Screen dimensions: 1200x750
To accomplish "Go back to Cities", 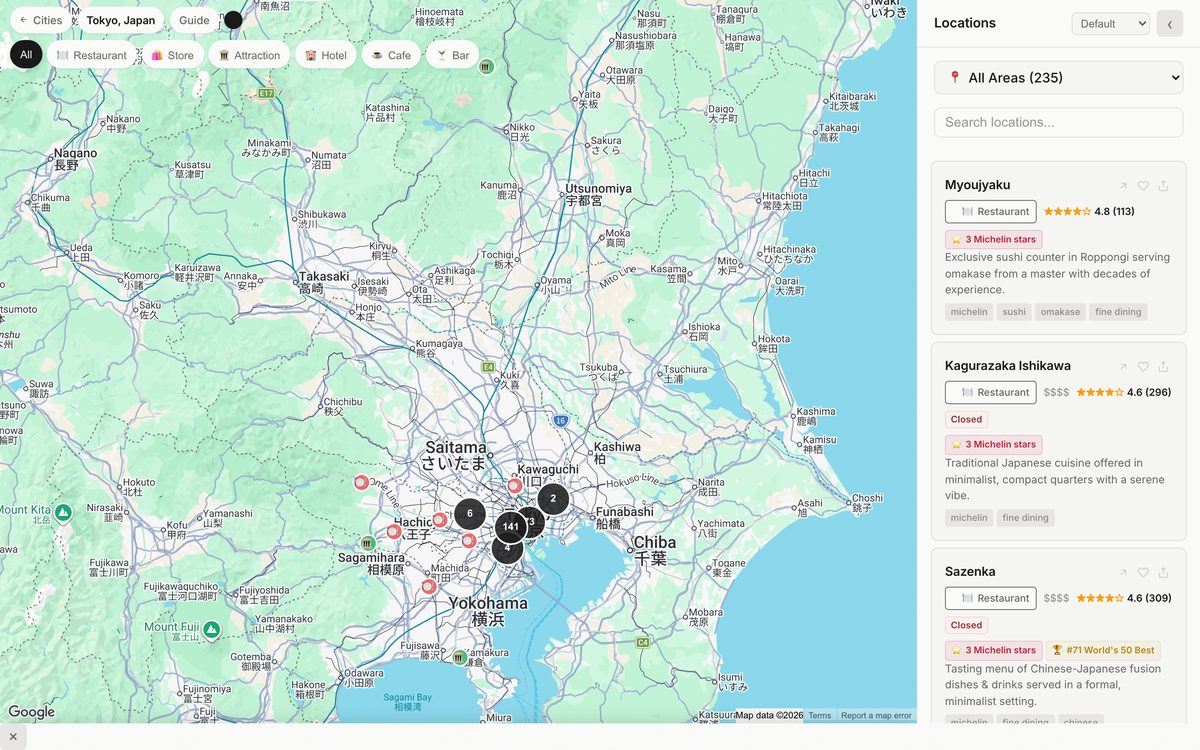I will (40, 20).
